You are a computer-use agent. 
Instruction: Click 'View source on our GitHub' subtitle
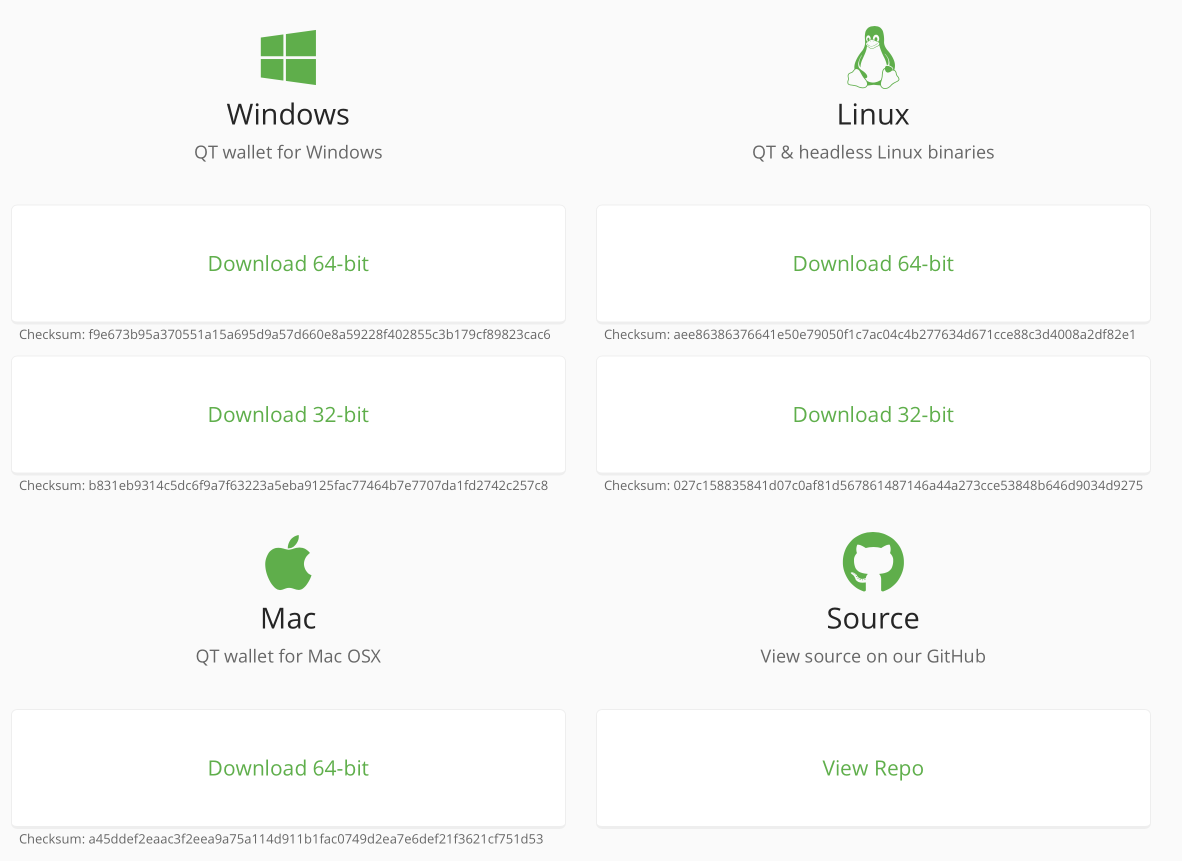coord(873,656)
